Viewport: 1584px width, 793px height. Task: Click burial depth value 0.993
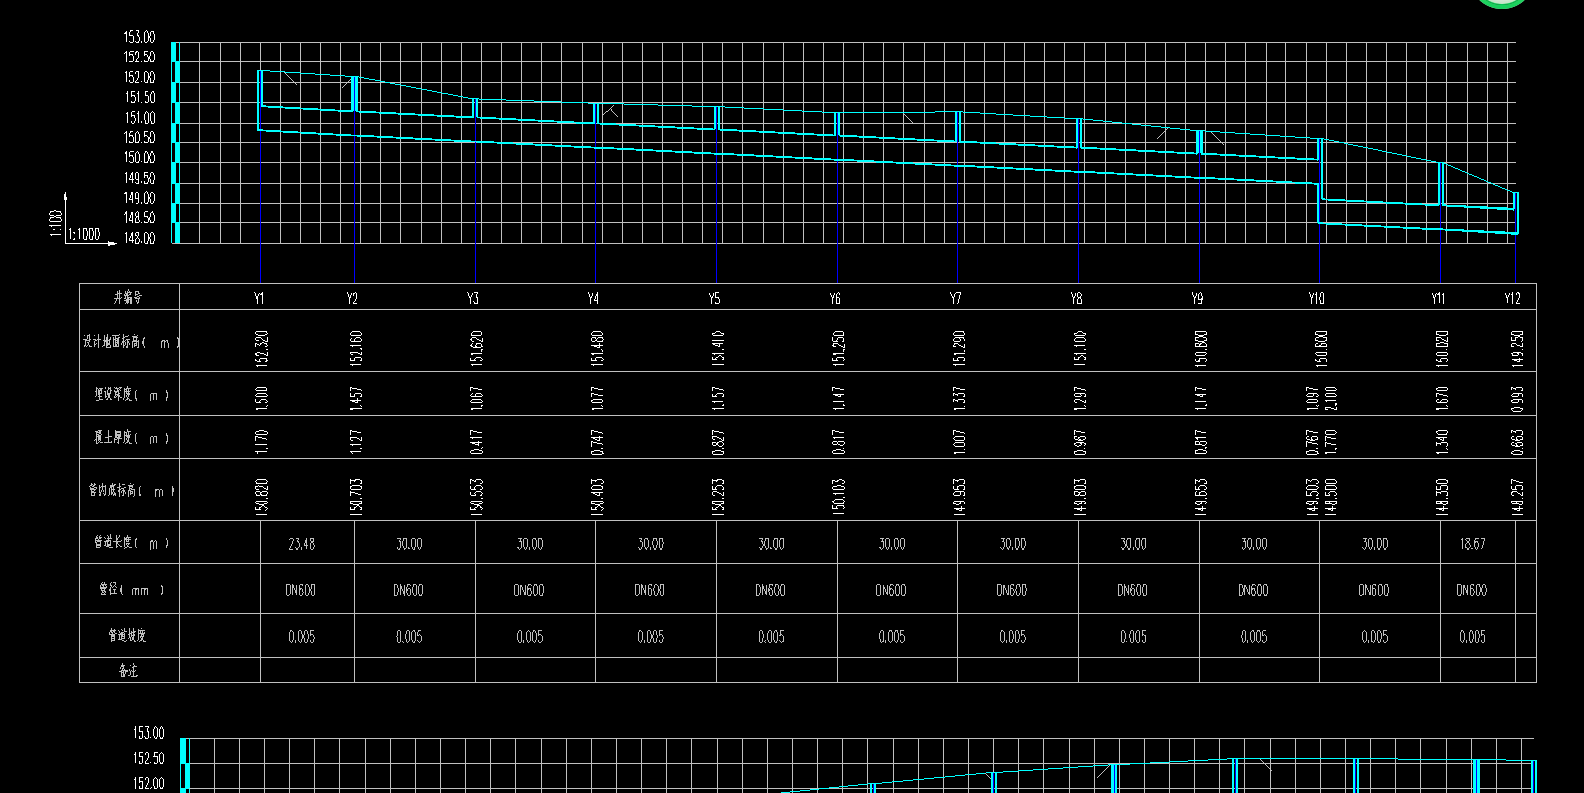[x=1518, y=398]
